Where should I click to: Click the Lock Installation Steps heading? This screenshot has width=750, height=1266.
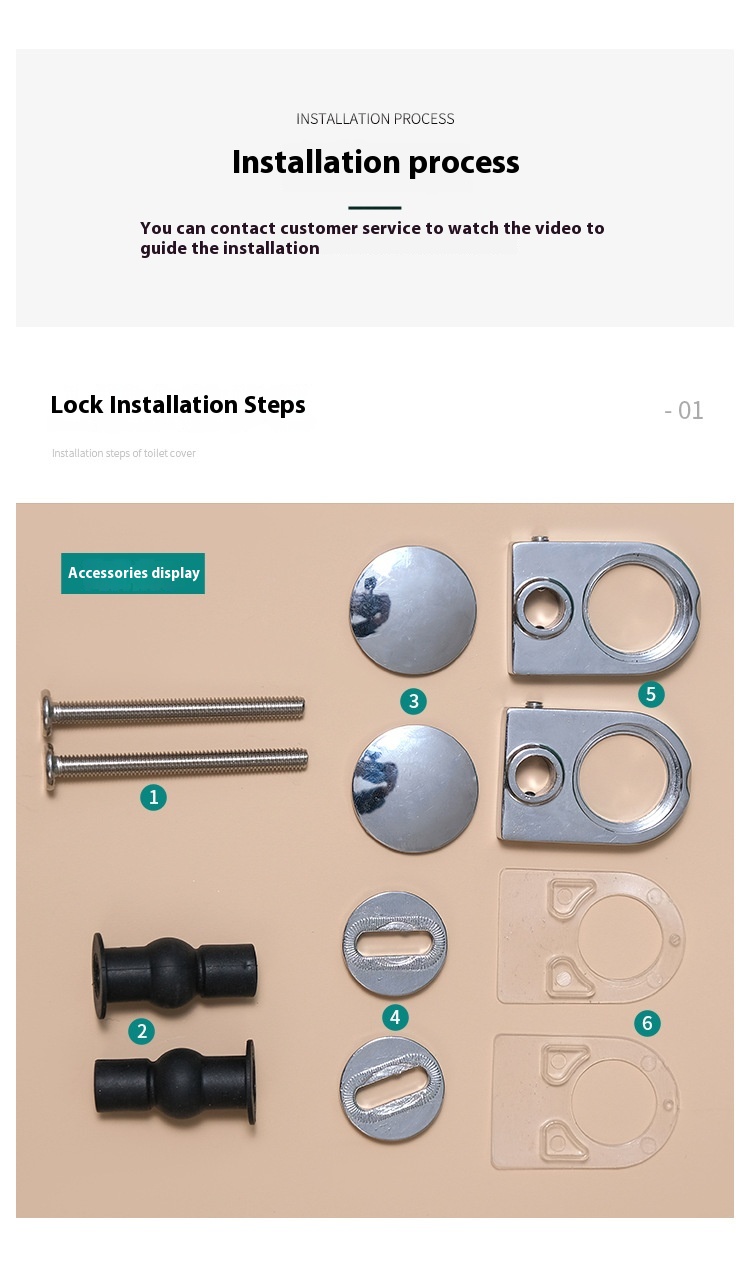178,405
